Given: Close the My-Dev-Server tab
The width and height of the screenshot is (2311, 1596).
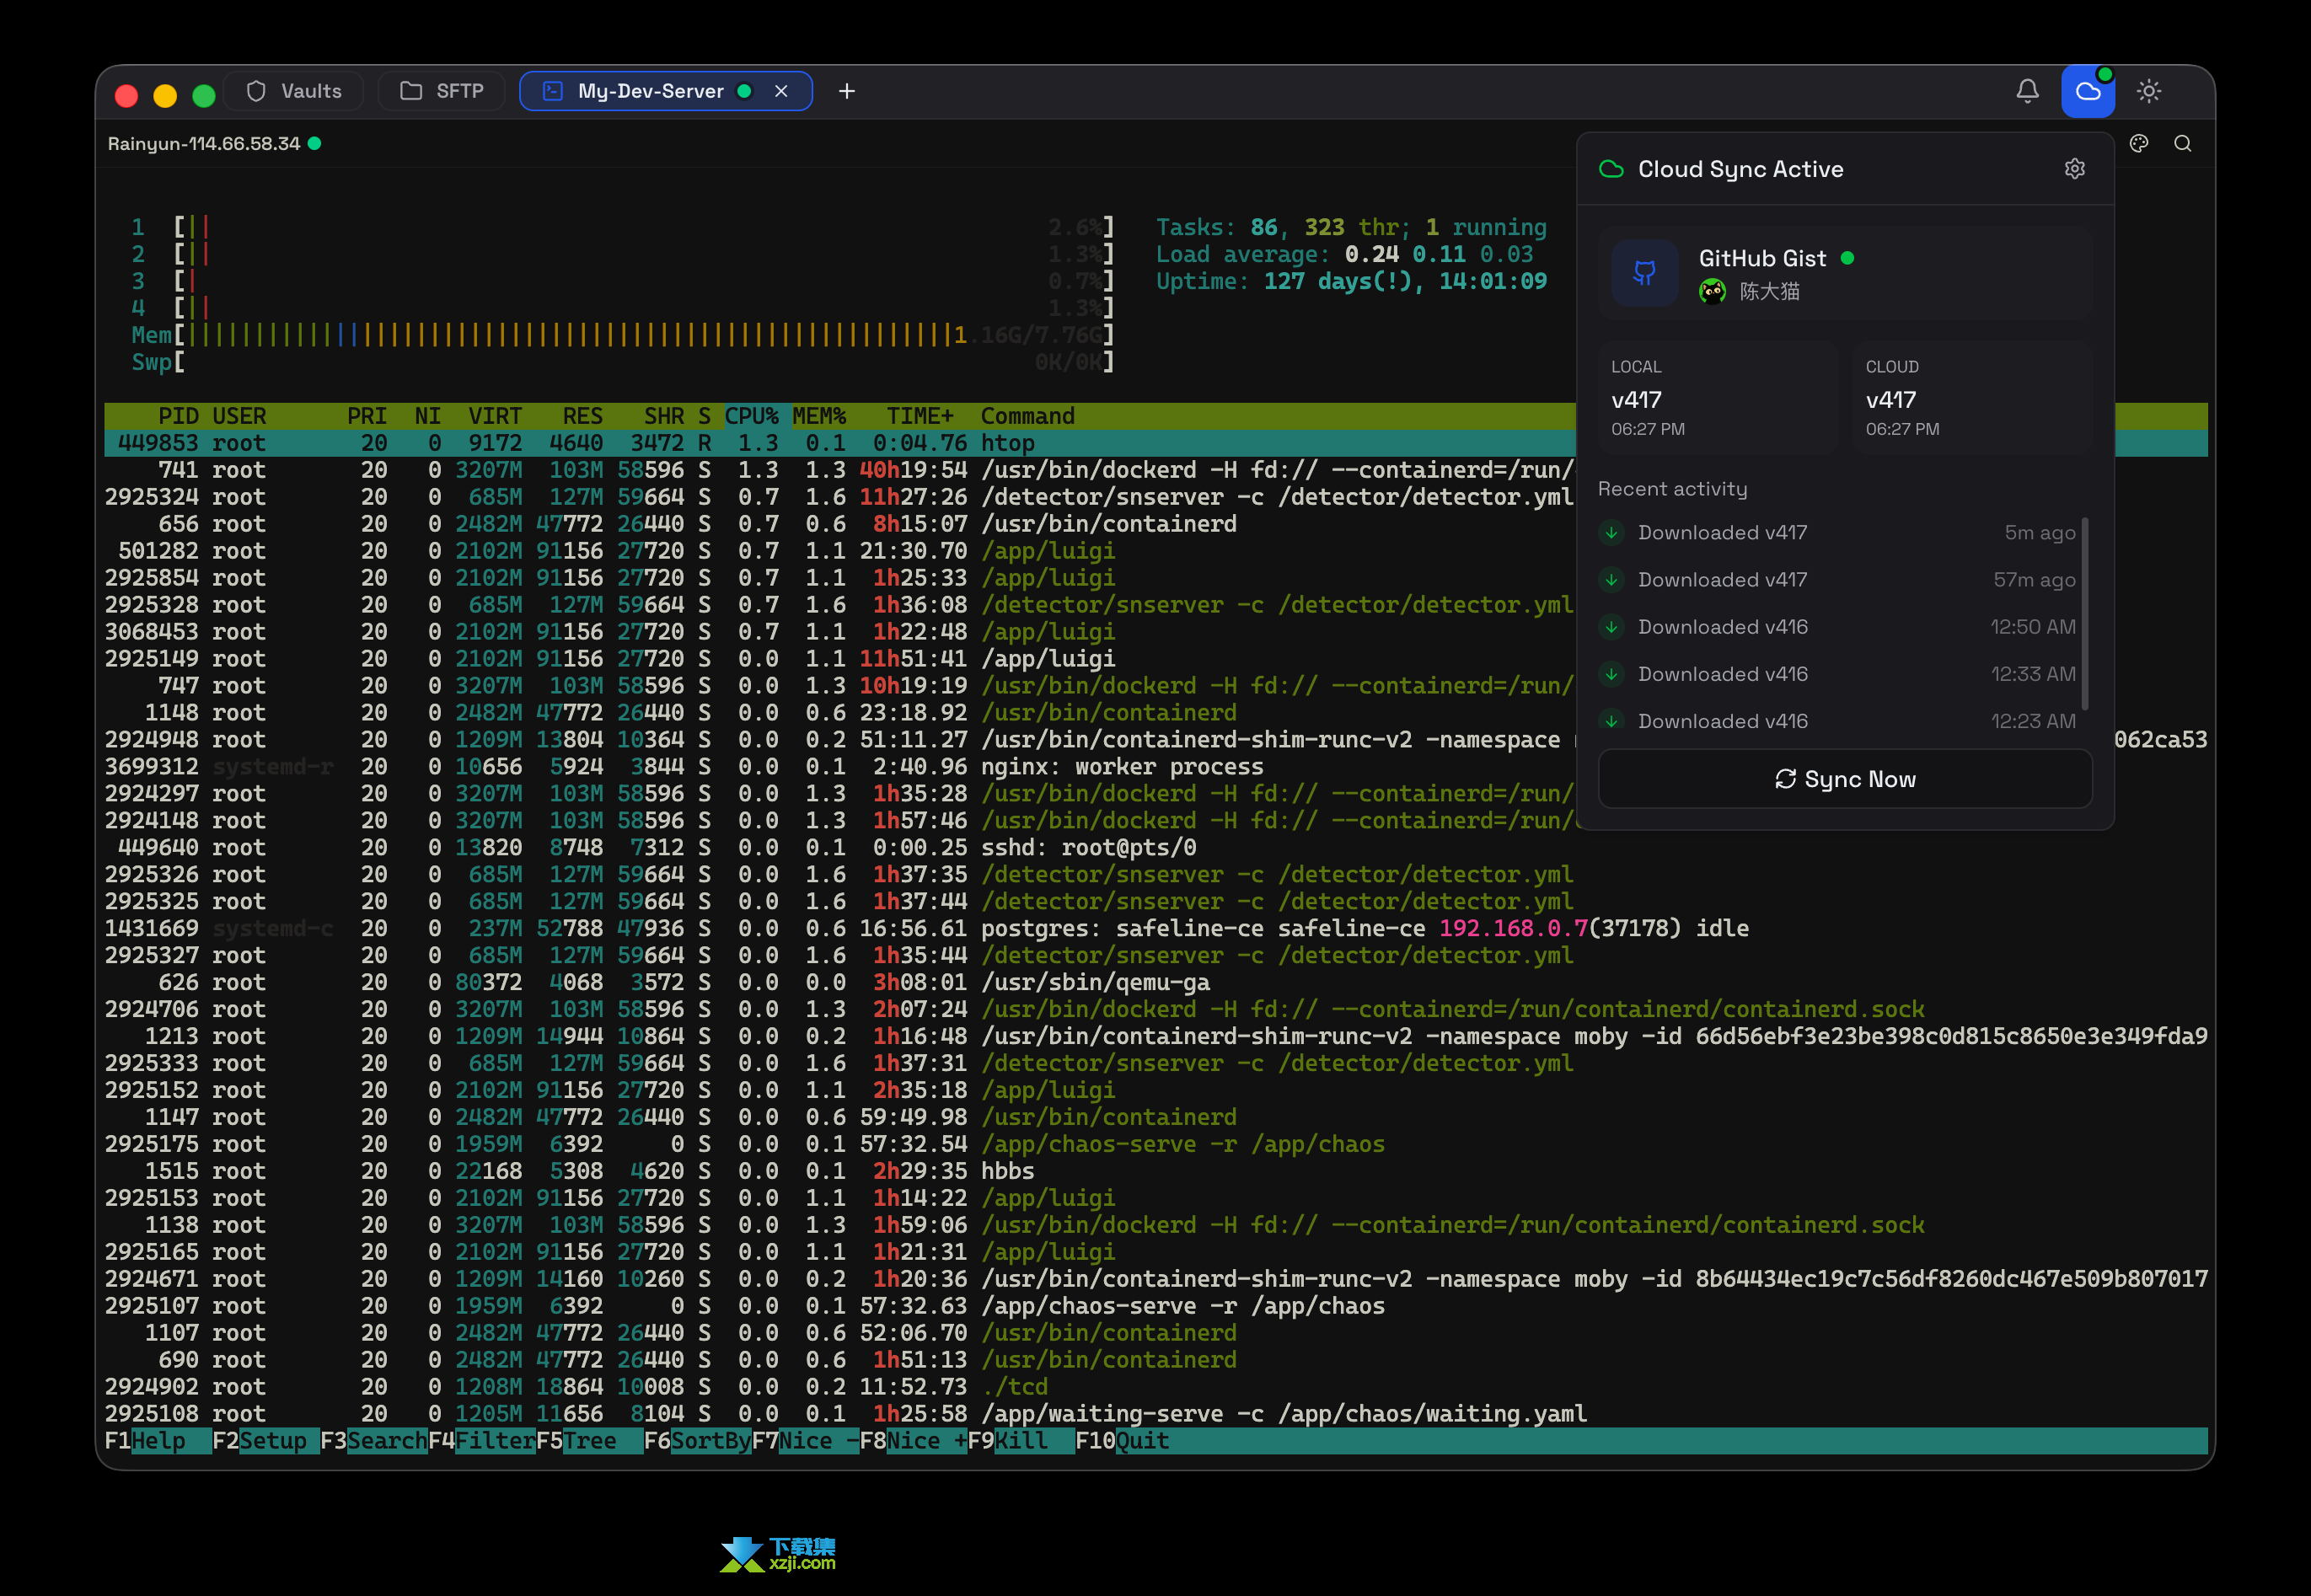Looking at the screenshot, I should click(x=781, y=91).
